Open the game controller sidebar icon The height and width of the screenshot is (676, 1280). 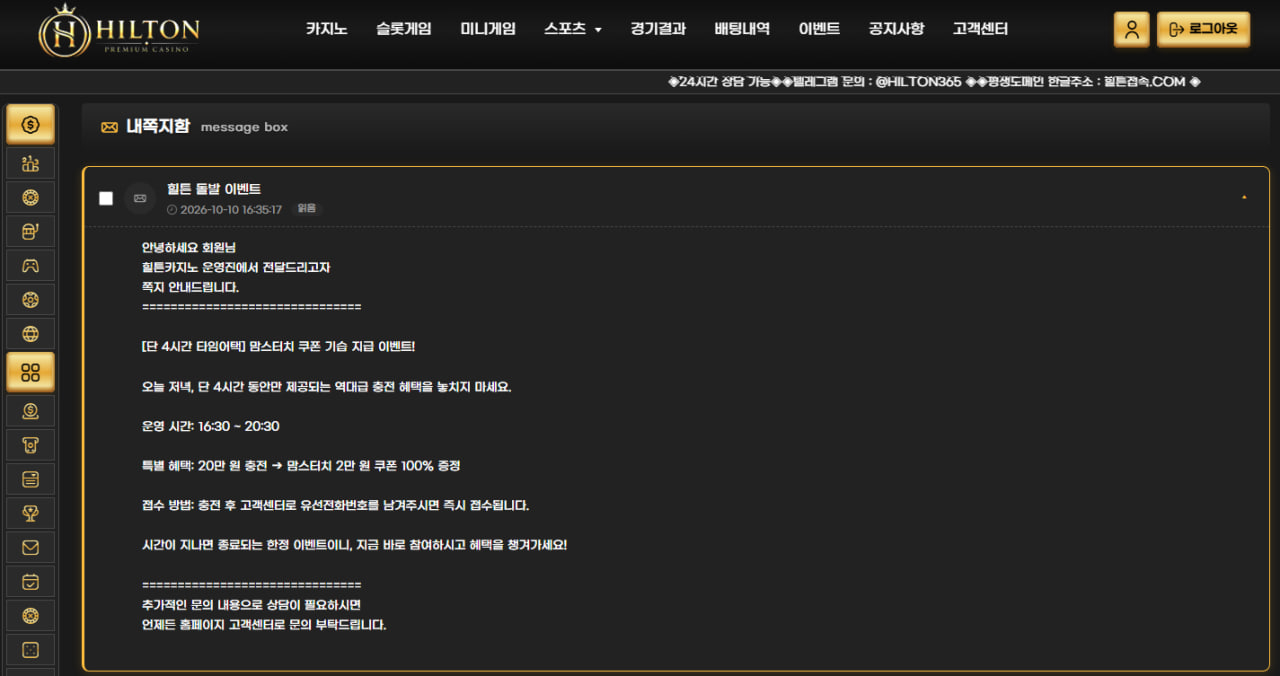tap(30, 265)
